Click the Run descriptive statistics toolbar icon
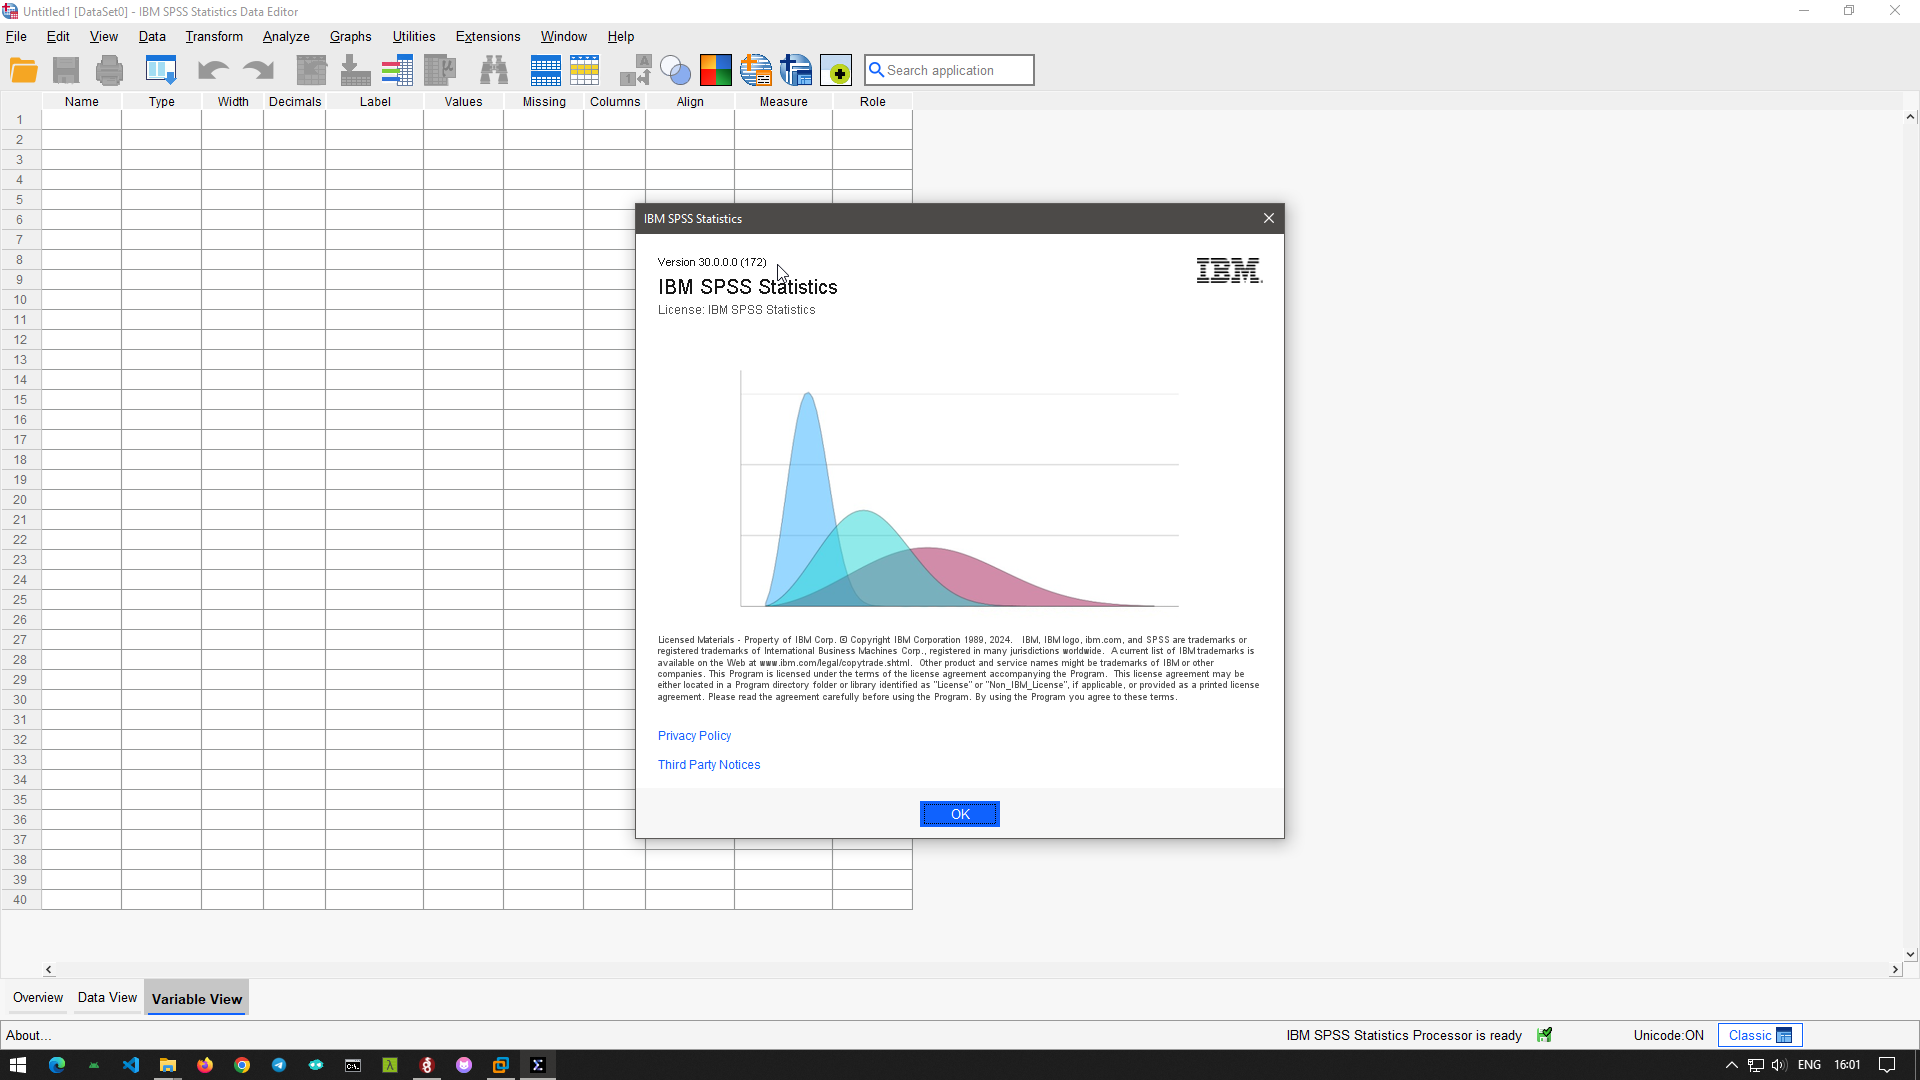1920x1080 pixels. coord(440,70)
